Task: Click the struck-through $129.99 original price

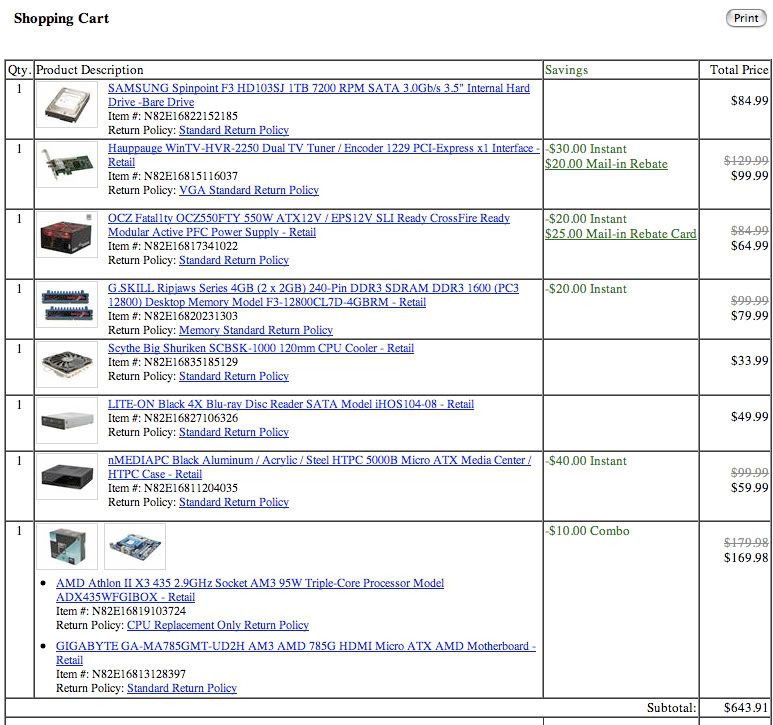Action: point(746,161)
